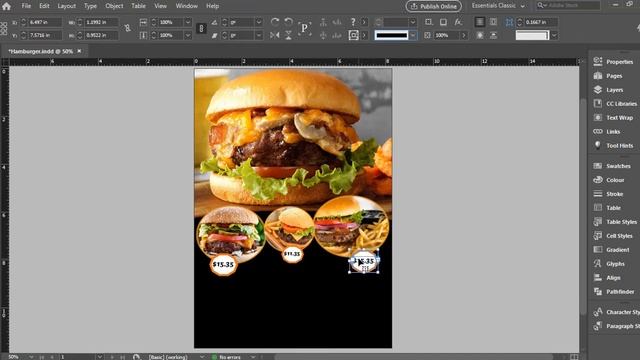Image resolution: width=640 pixels, height=360 pixels.
Task: Open the File menu
Action: click(26, 6)
